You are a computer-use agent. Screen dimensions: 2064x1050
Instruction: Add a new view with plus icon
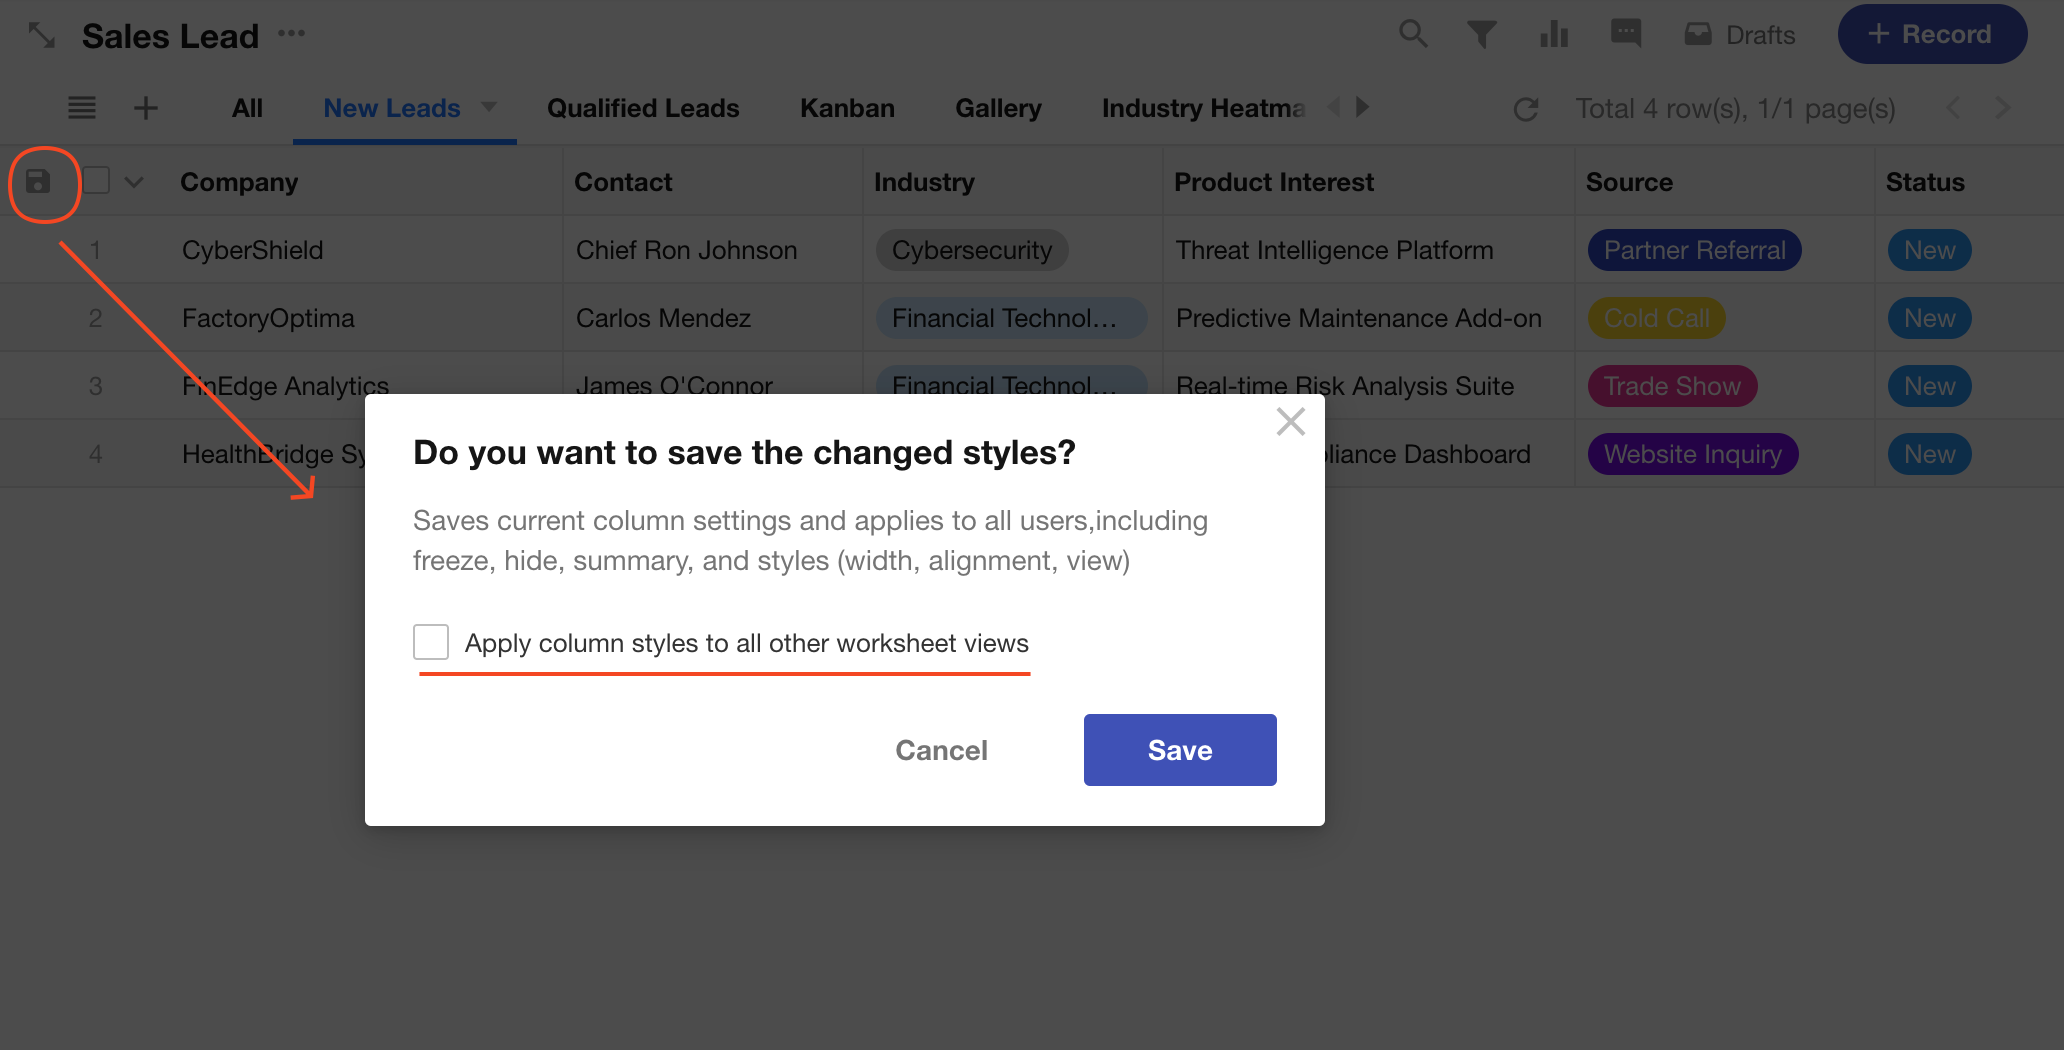(x=146, y=108)
